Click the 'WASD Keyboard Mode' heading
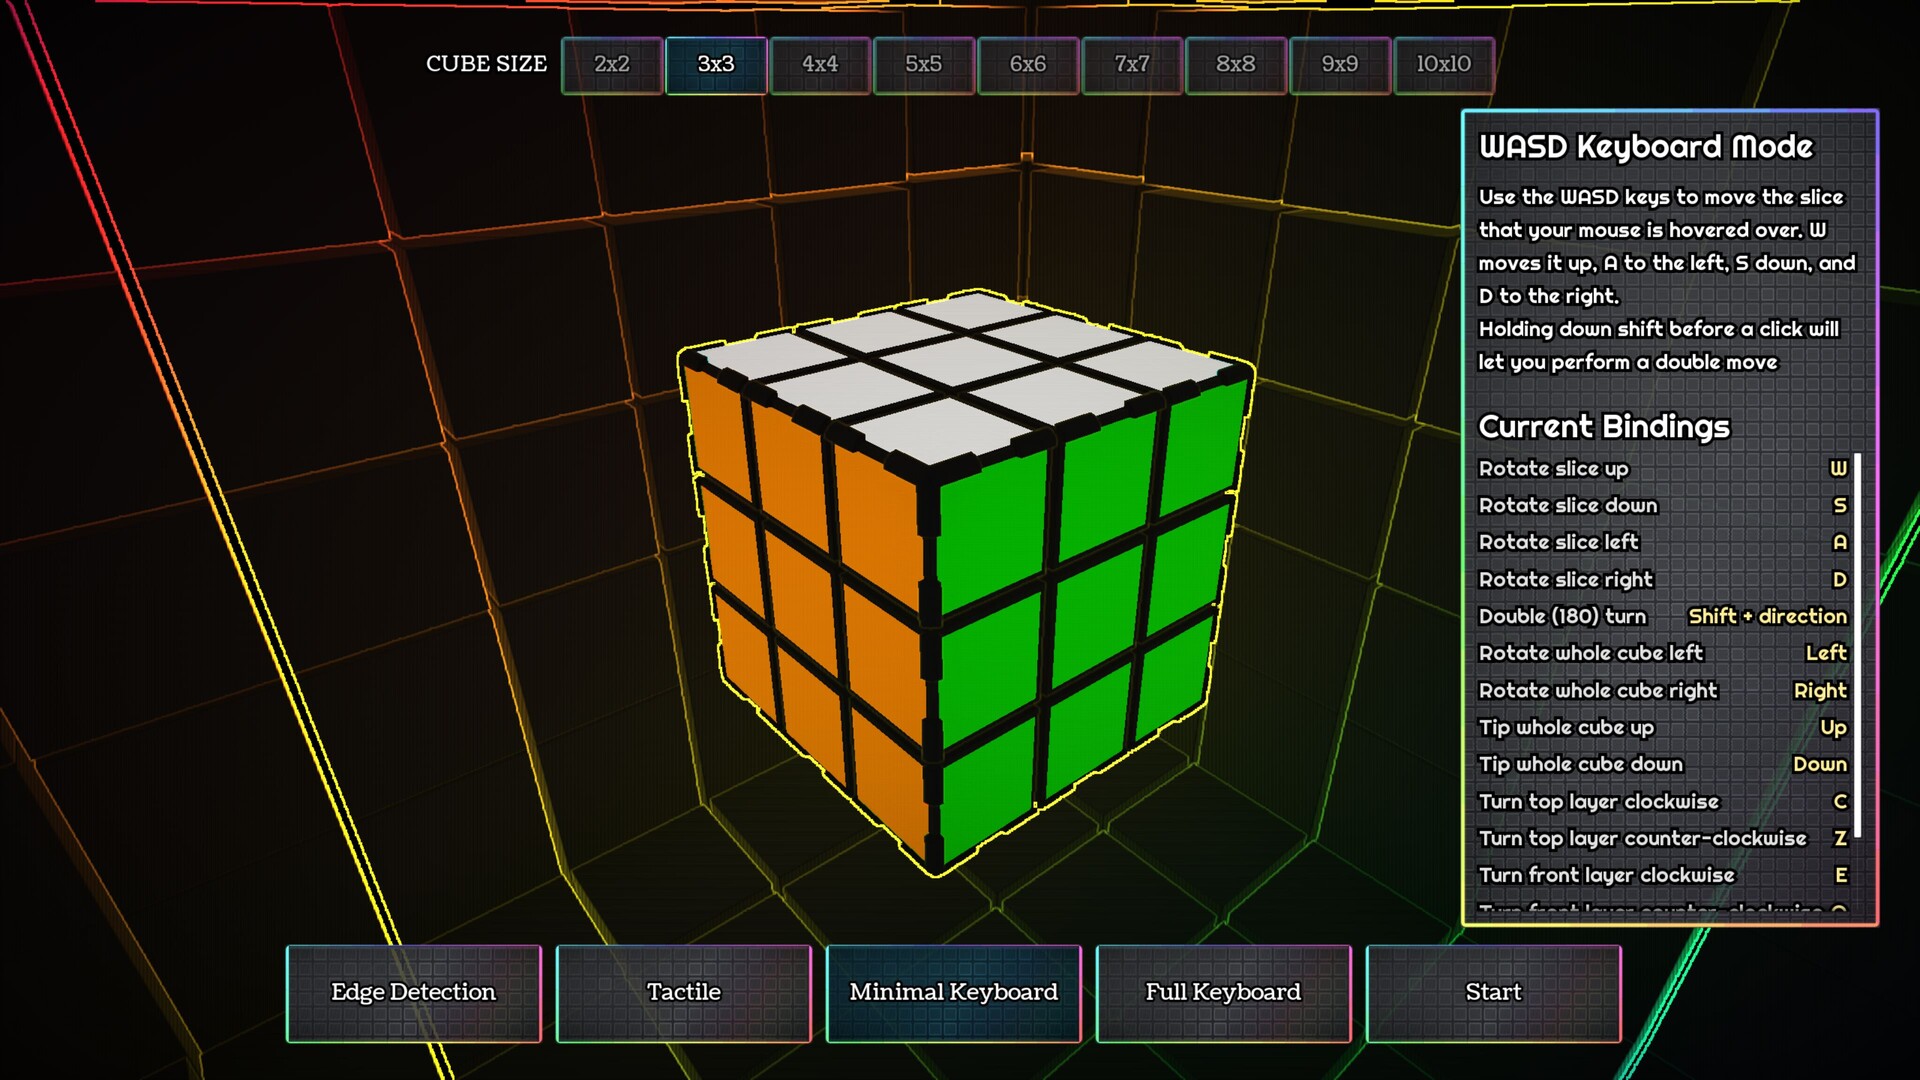The height and width of the screenshot is (1080, 1920). 1646,147
